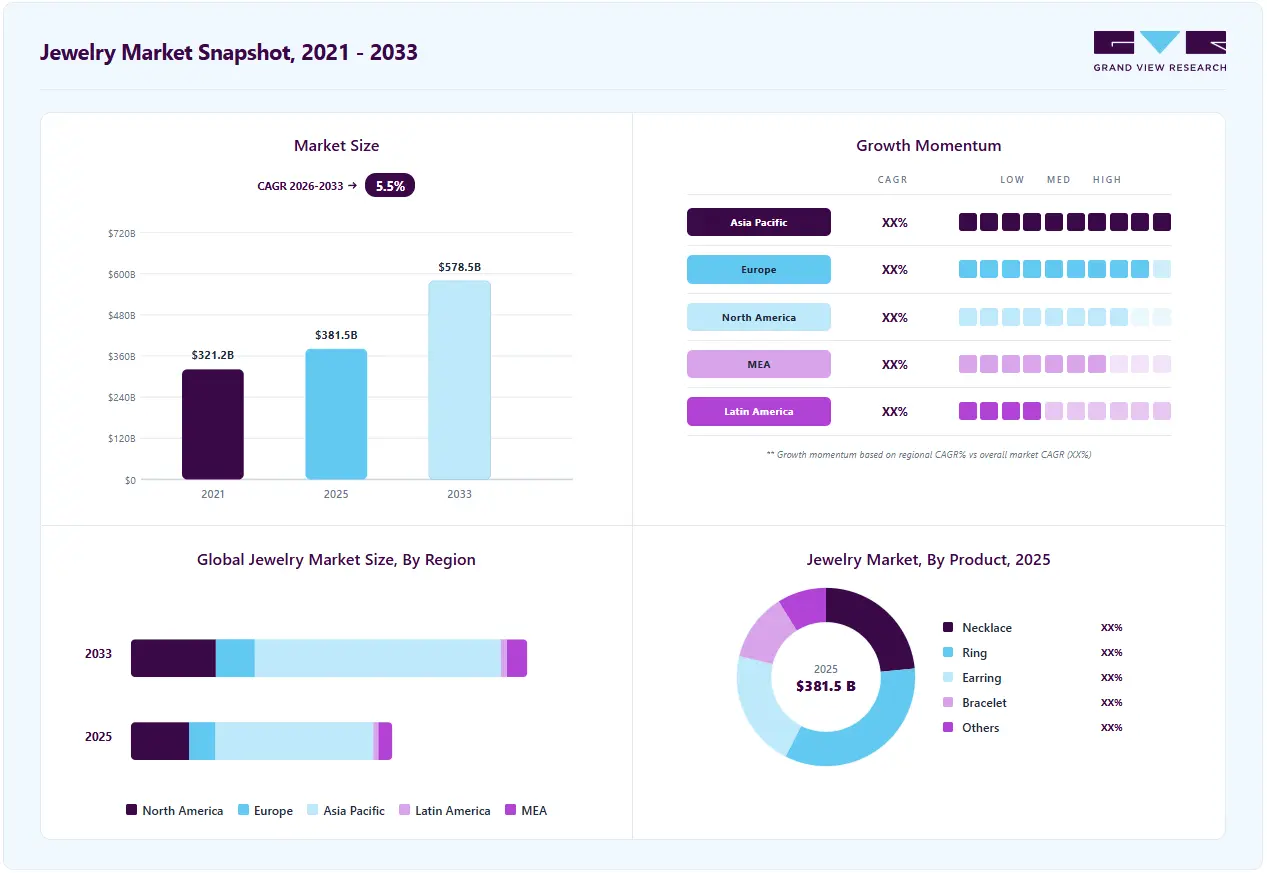Click the $321.2B value label
The width and height of the screenshot is (1267, 873).
click(x=213, y=355)
